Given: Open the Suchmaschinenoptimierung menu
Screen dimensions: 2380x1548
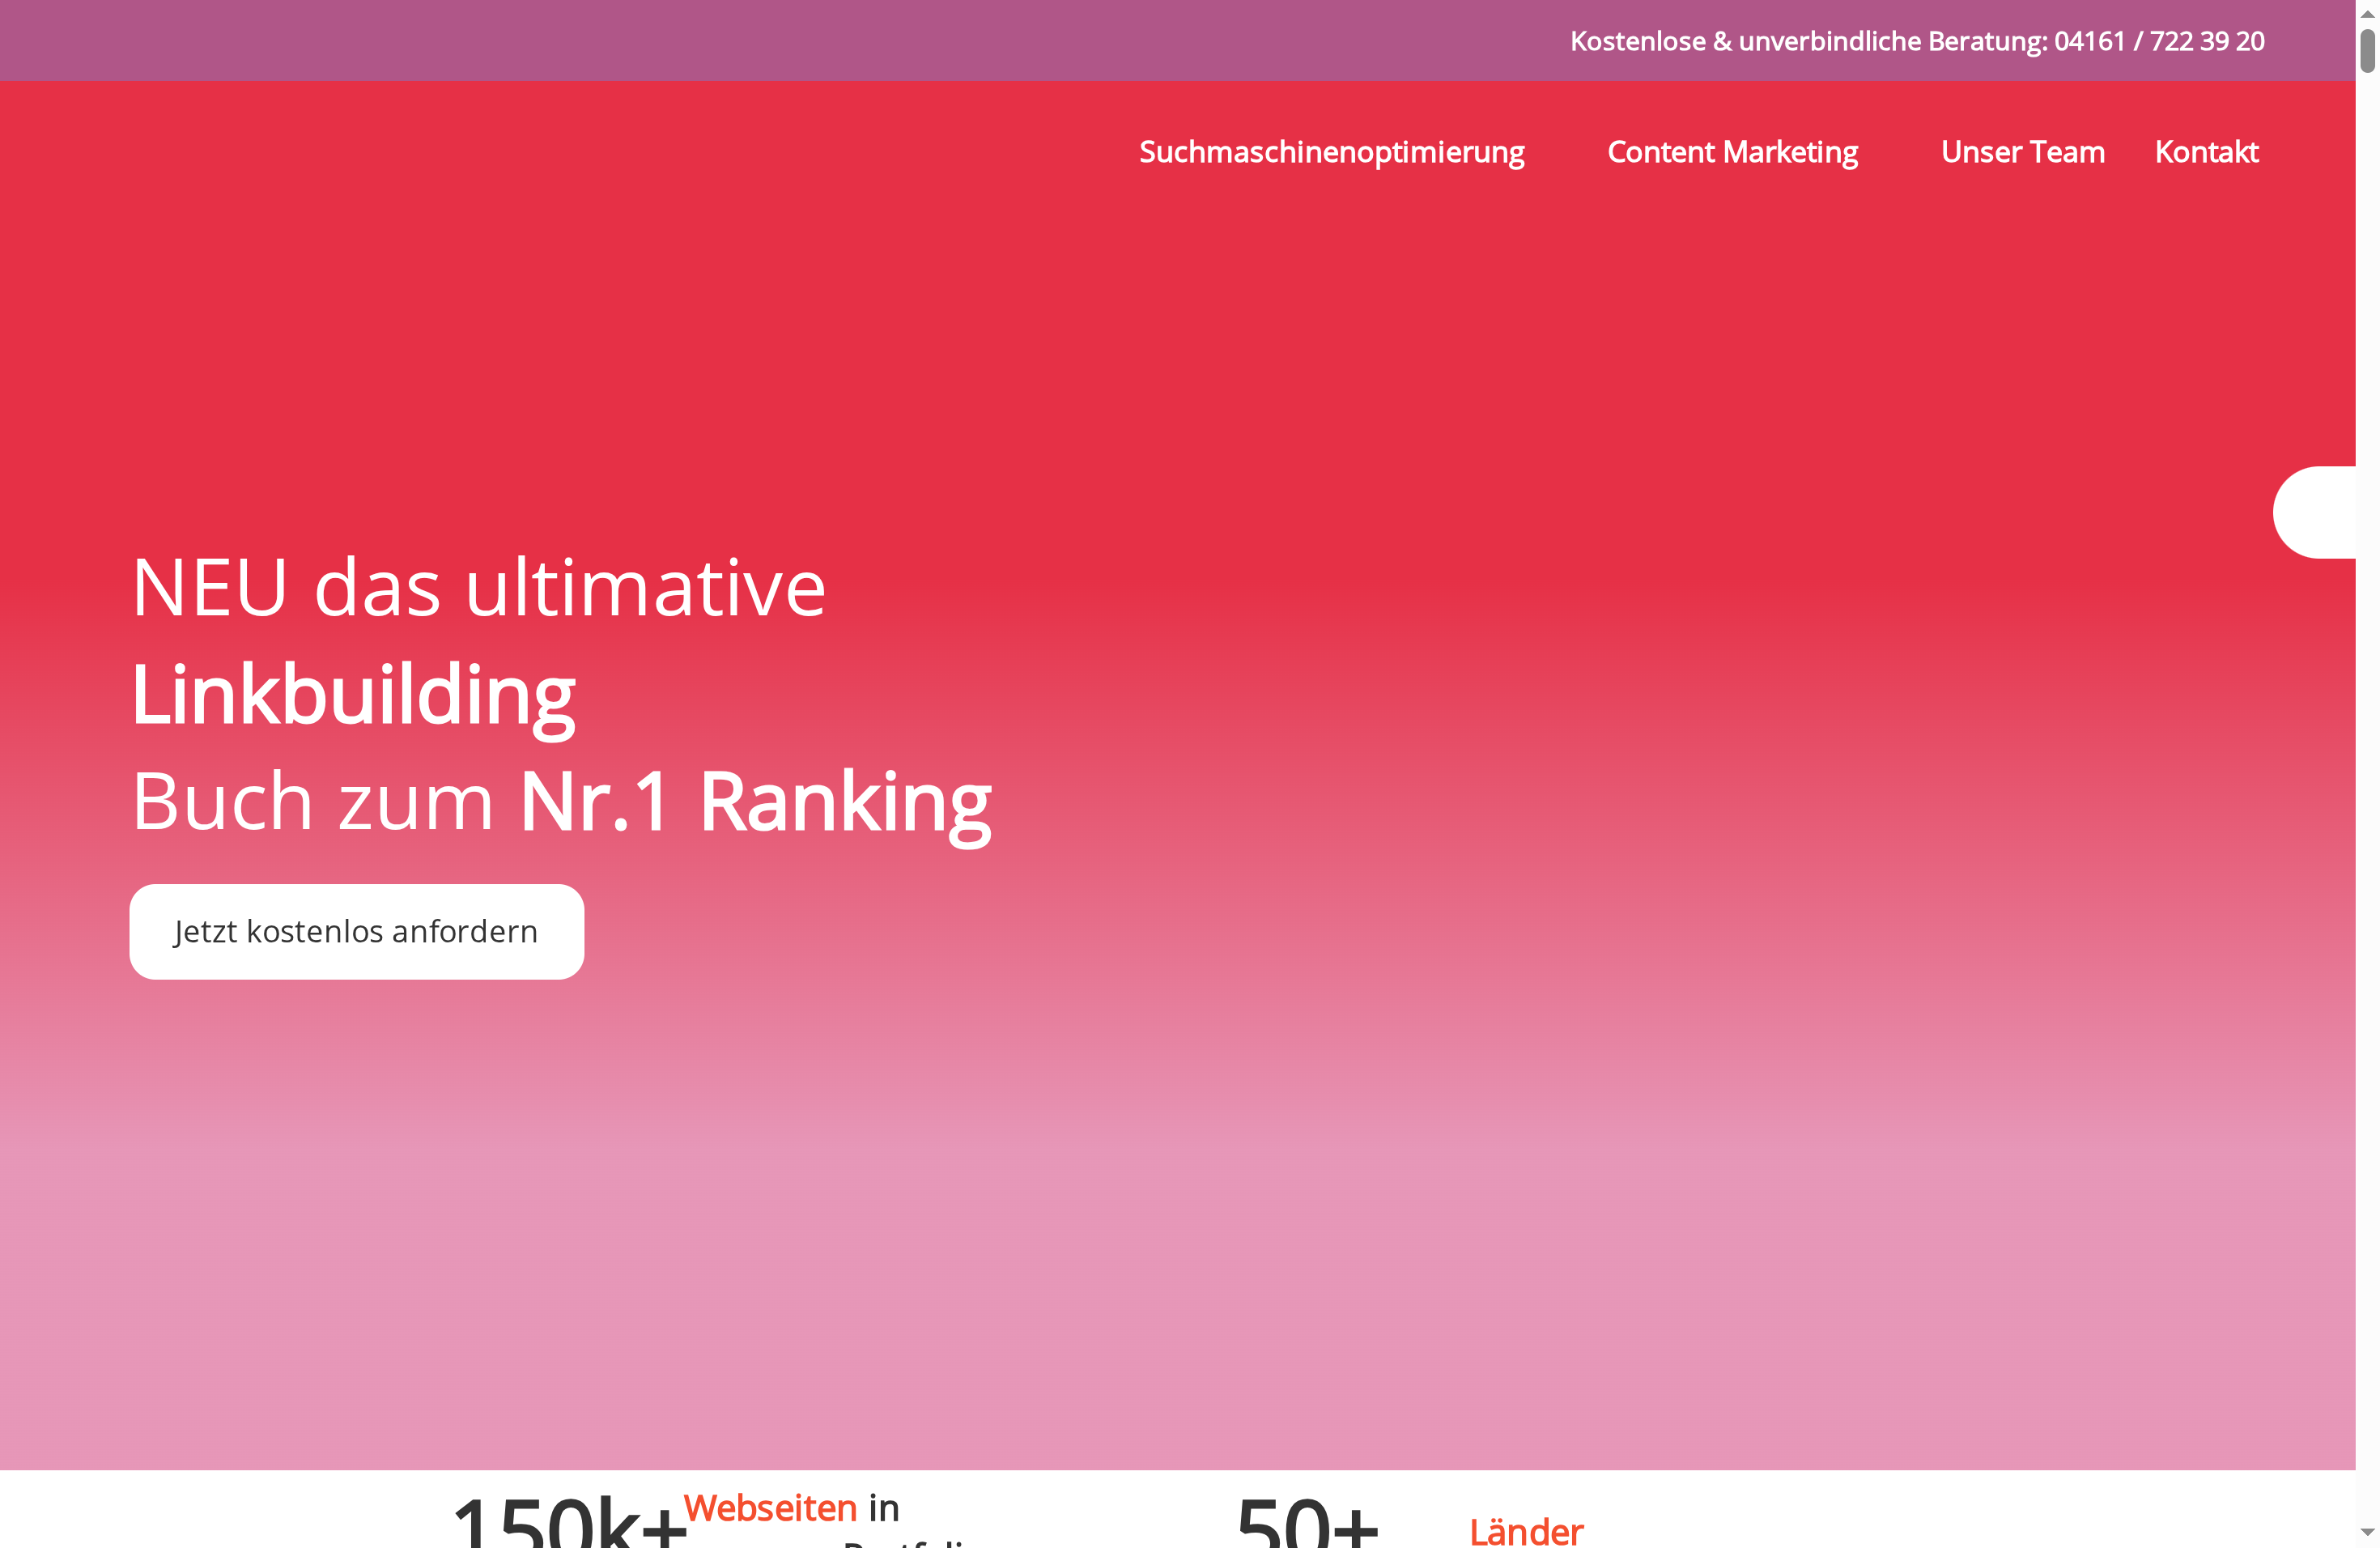Looking at the screenshot, I should click(x=1332, y=152).
